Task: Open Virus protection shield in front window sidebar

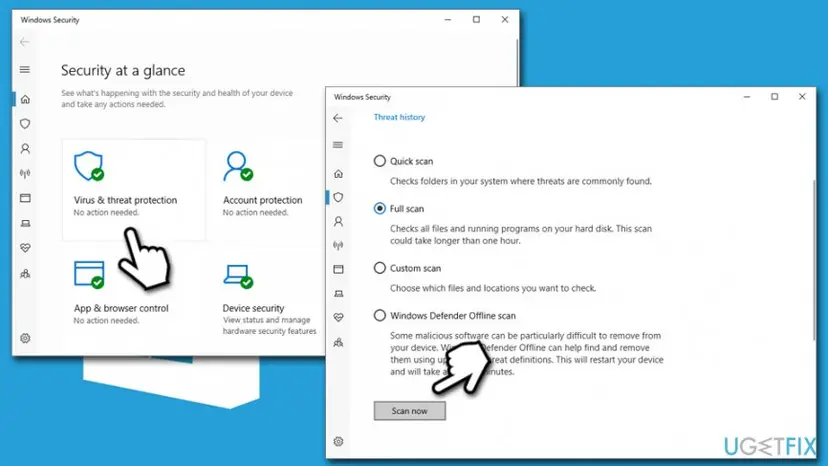Action: click(338, 198)
